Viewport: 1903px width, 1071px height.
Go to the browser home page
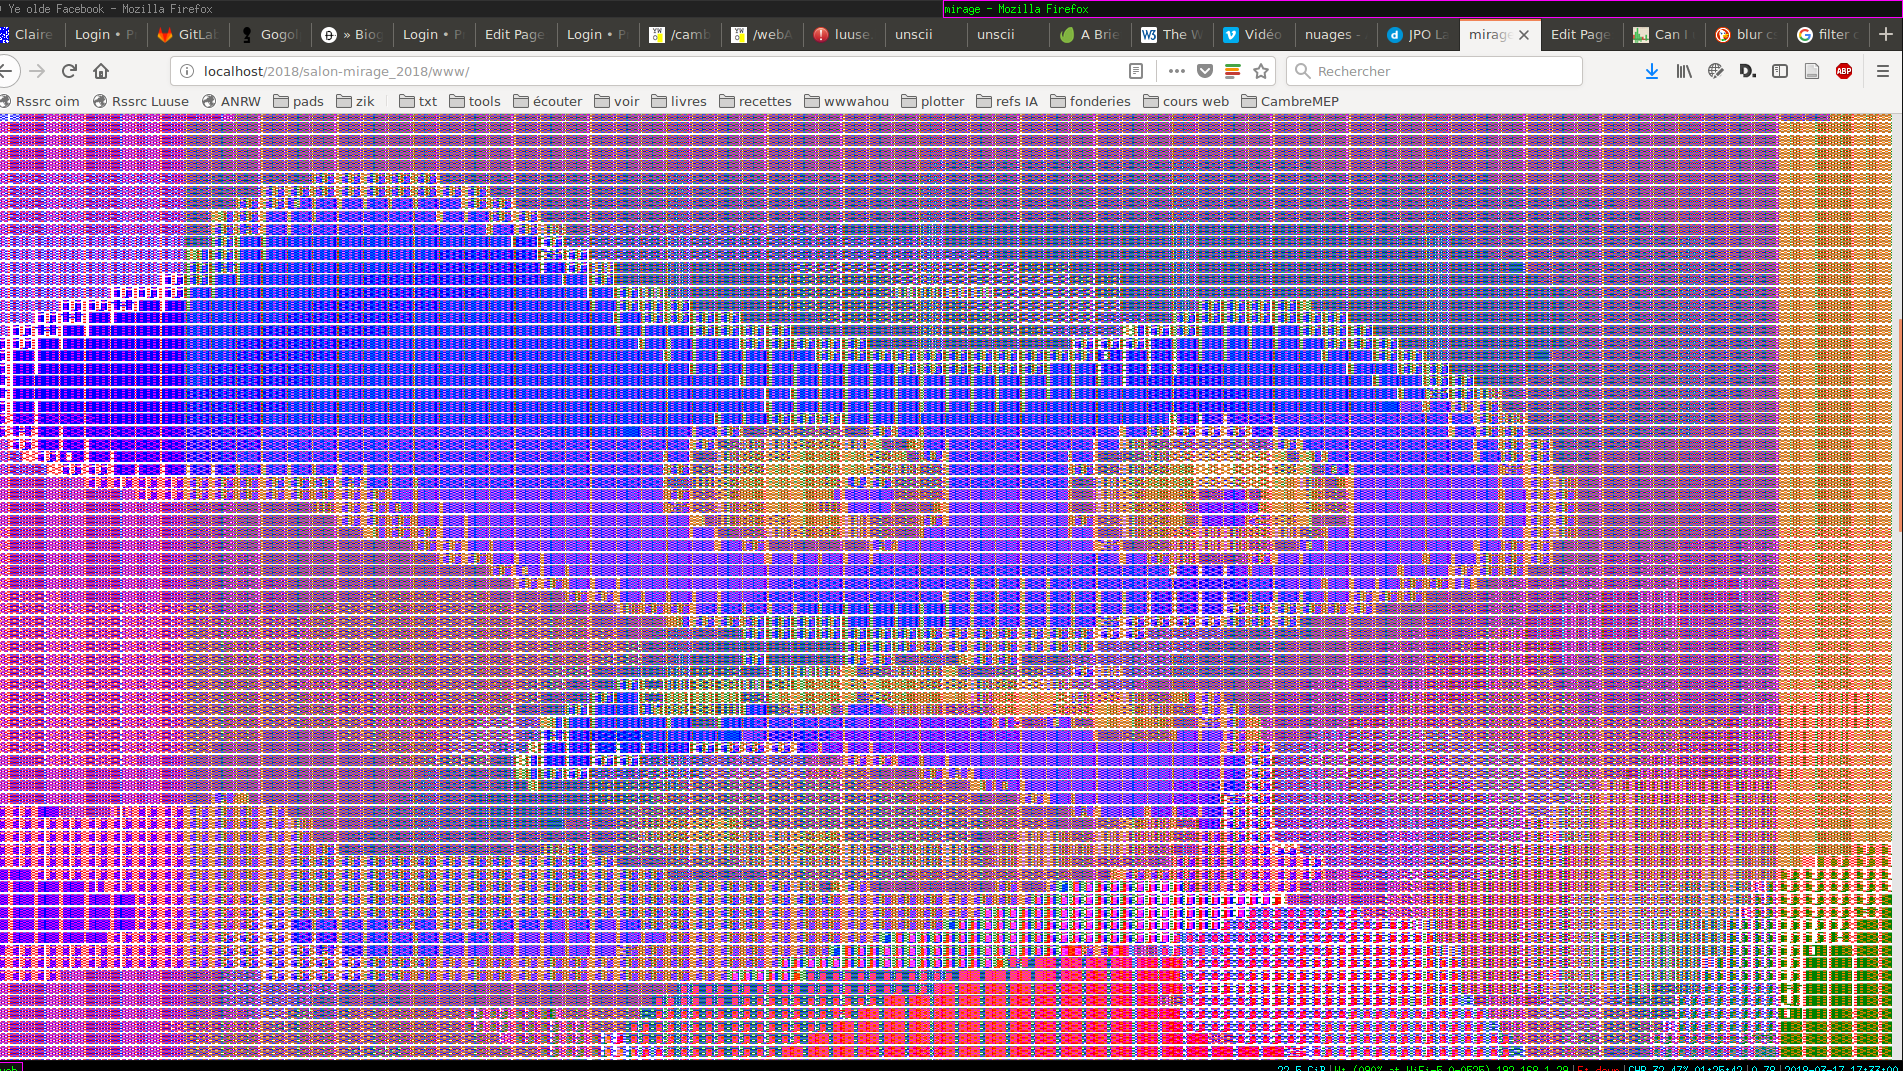(x=101, y=71)
